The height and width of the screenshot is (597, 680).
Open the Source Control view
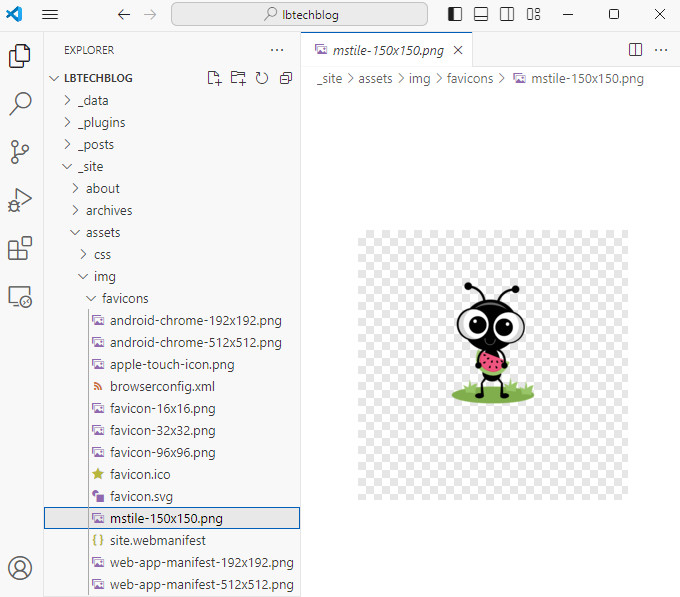(x=20, y=151)
